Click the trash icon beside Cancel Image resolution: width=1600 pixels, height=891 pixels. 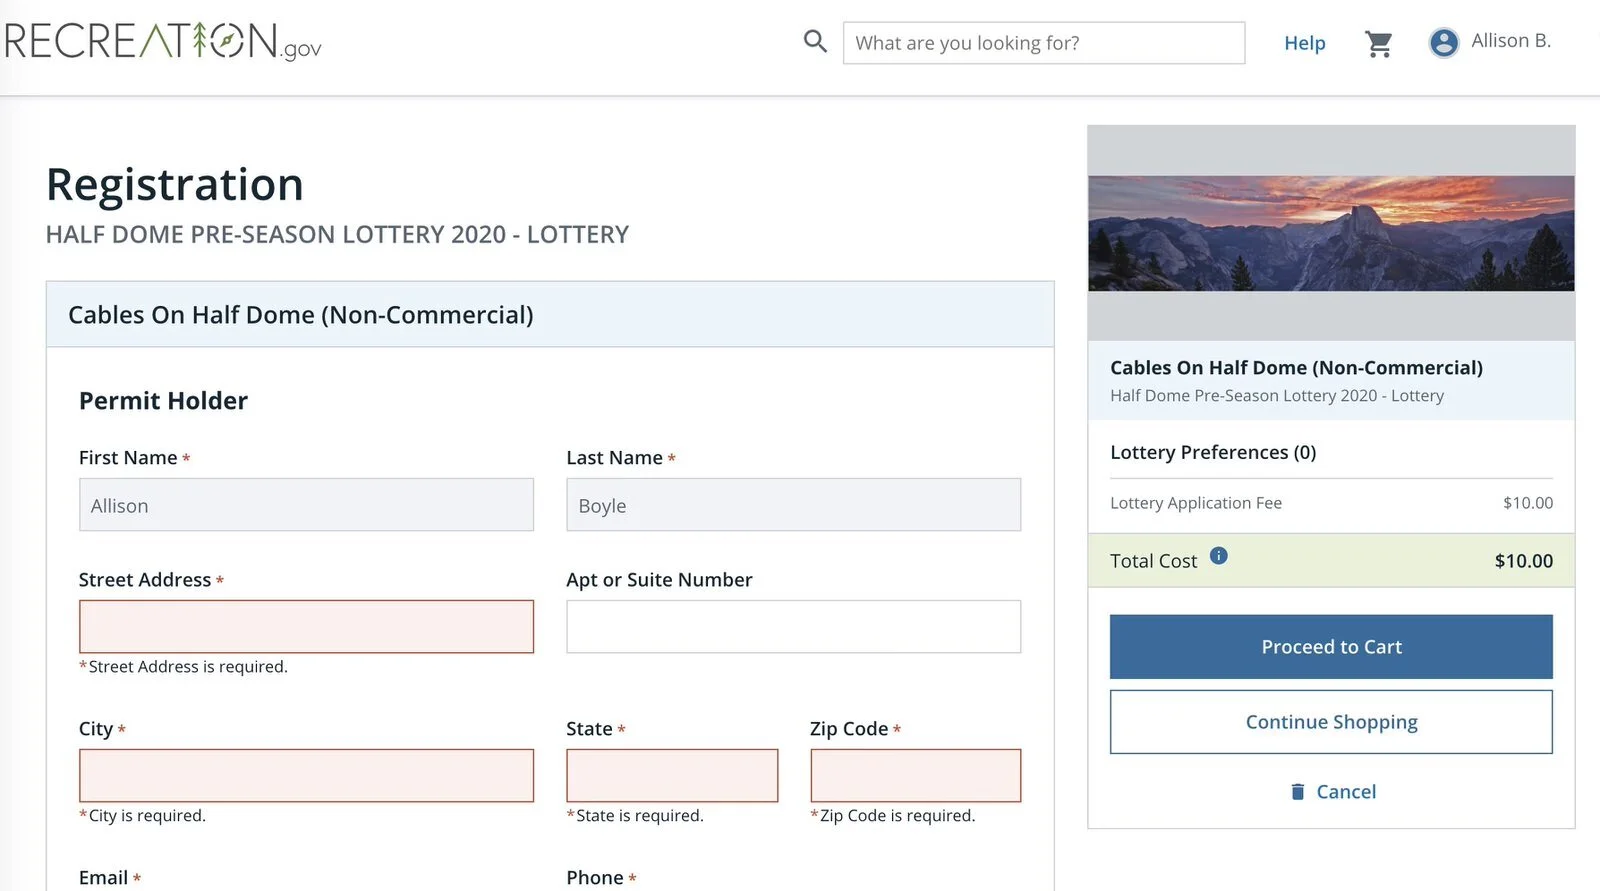click(1297, 791)
